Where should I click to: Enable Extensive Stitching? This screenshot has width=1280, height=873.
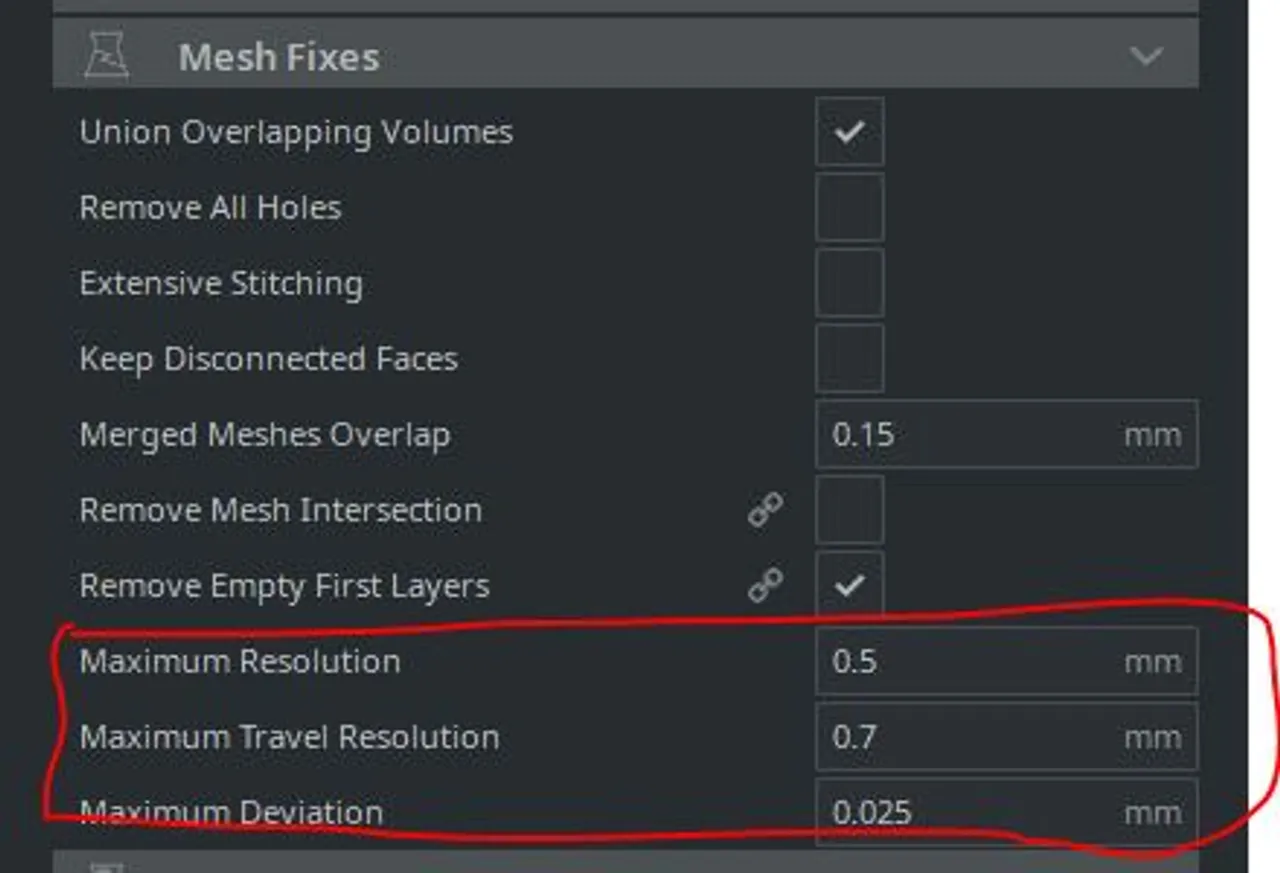pos(849,283)
